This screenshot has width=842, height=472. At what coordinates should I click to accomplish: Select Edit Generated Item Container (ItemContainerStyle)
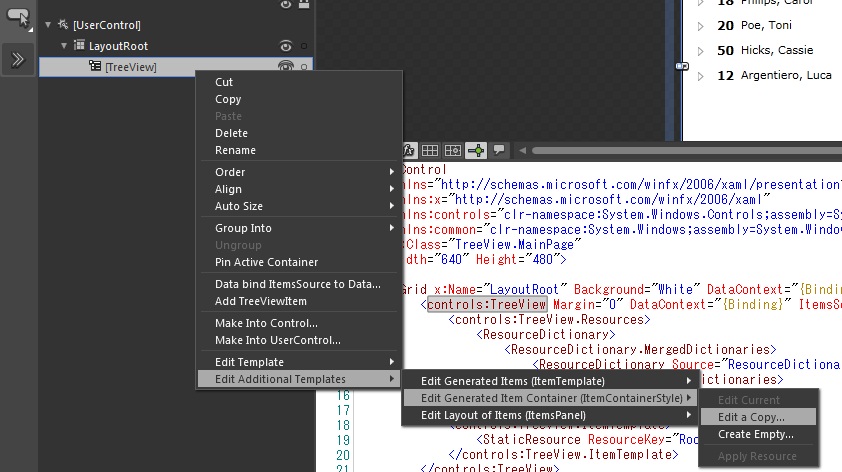[x=550, y=398]
